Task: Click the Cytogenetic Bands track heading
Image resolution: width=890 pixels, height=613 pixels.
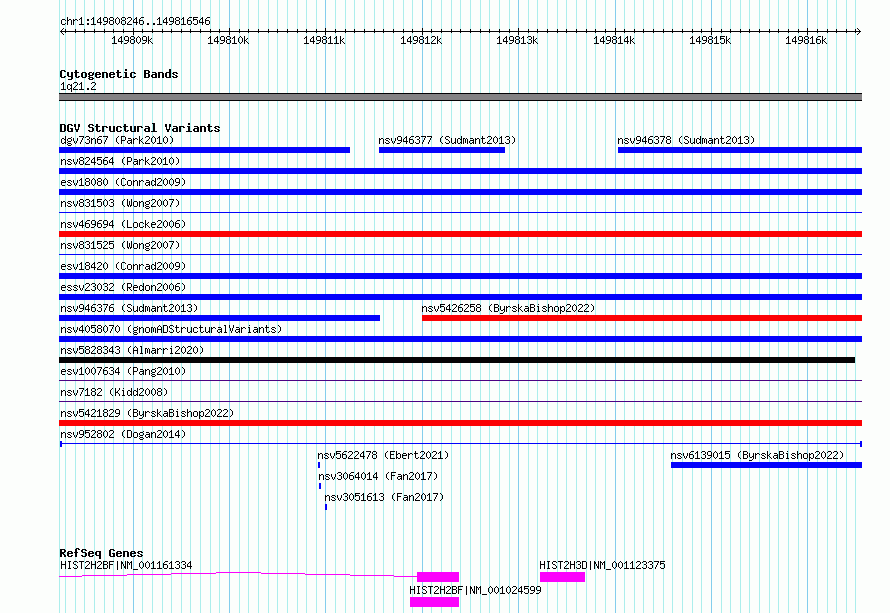Action: pyautogui.click(x=119, y=74)
